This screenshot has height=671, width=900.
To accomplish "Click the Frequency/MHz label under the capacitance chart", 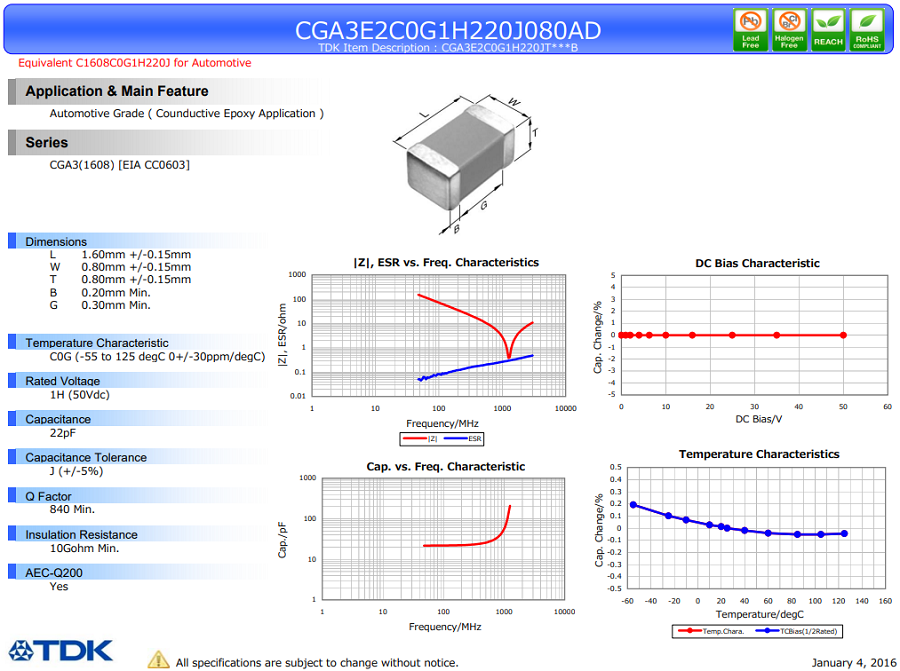I will pyautogui.click(x=444, y=627).
